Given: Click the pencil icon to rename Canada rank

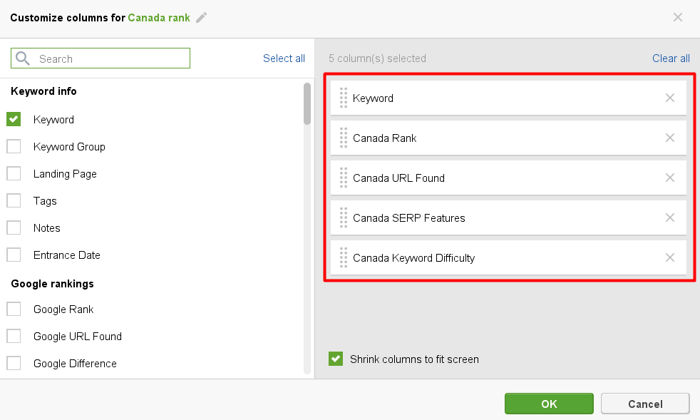Looking at the screenshot, I should click(x=201, y=17).
